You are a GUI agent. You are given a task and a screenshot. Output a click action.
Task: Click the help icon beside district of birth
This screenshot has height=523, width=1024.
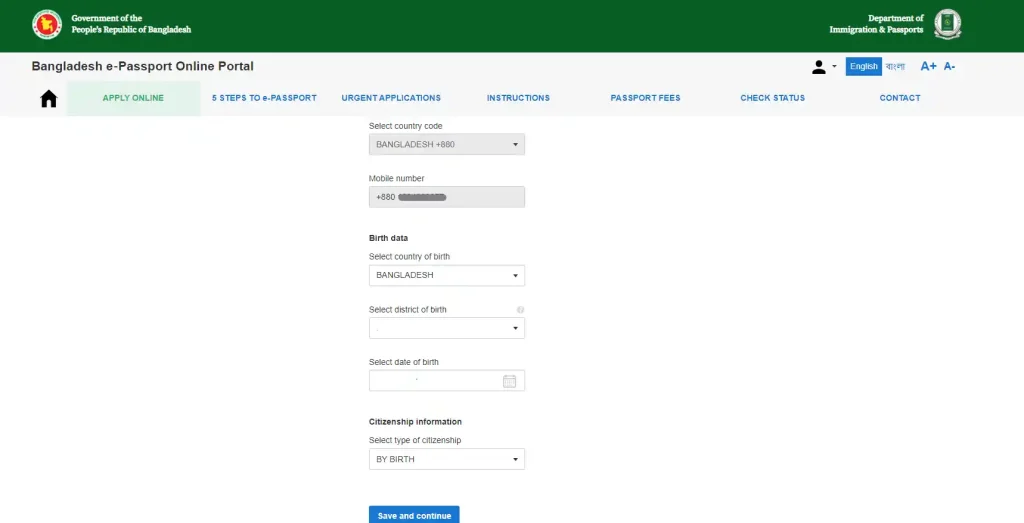tap(520, 310)
